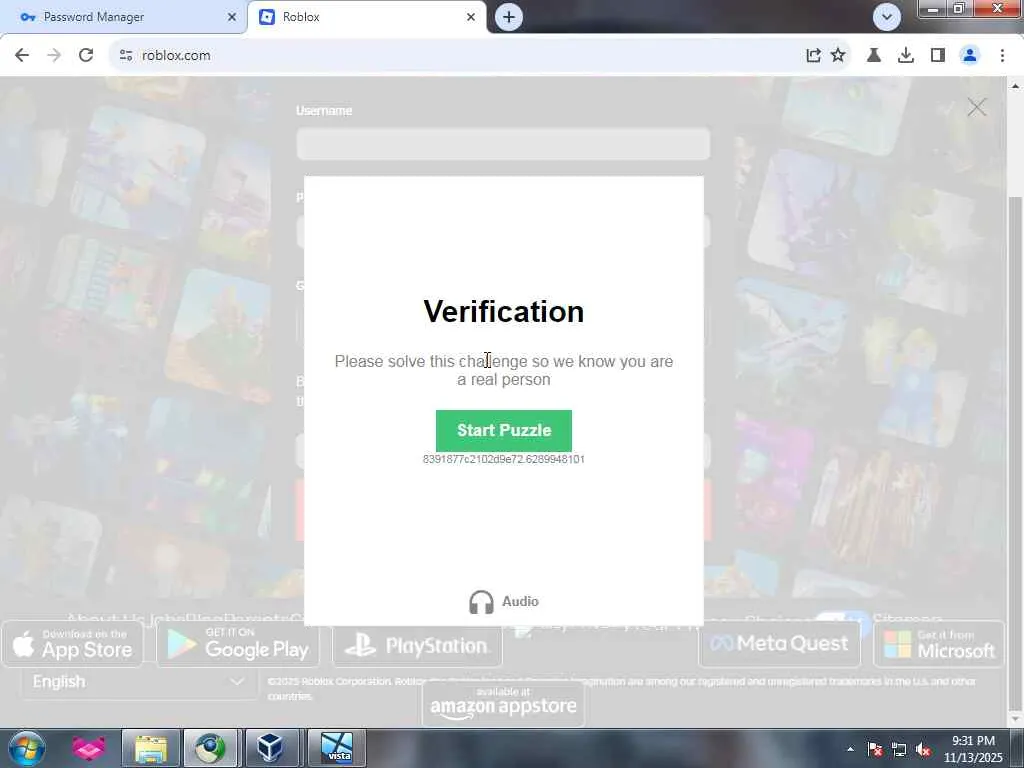The width and height of the screenshot is (1024, 768).
Task: Open the amazon appstore badge
Action: (x=504, y=703)
